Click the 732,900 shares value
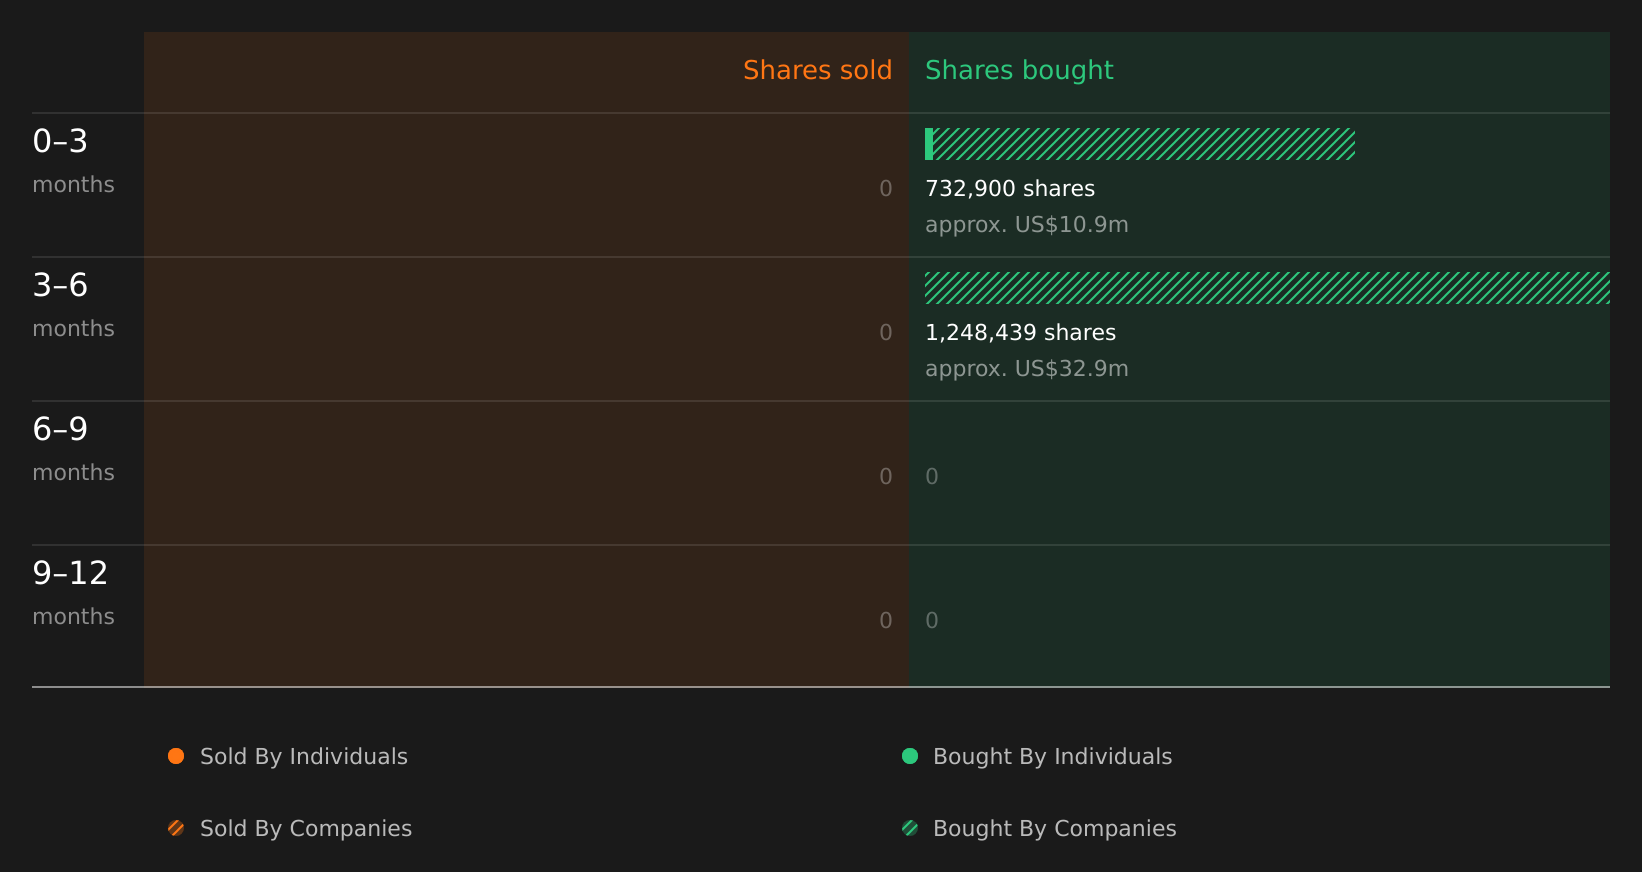This screenshot has width=1642, height=872. tap(1010, 189)
